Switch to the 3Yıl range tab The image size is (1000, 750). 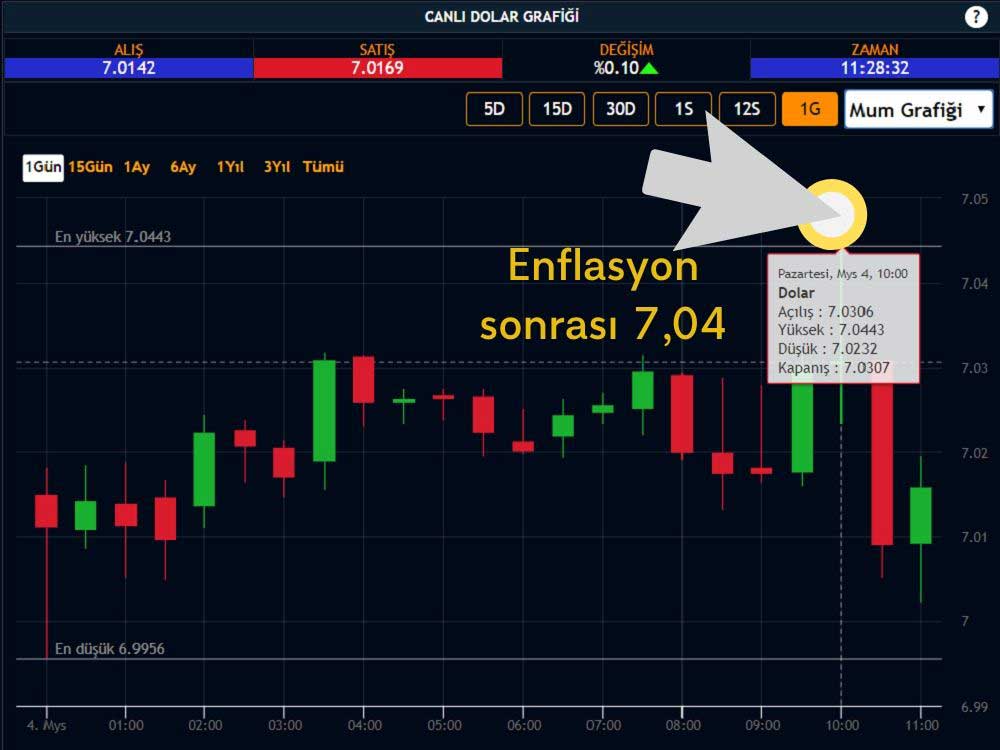(x=277, y=167)
